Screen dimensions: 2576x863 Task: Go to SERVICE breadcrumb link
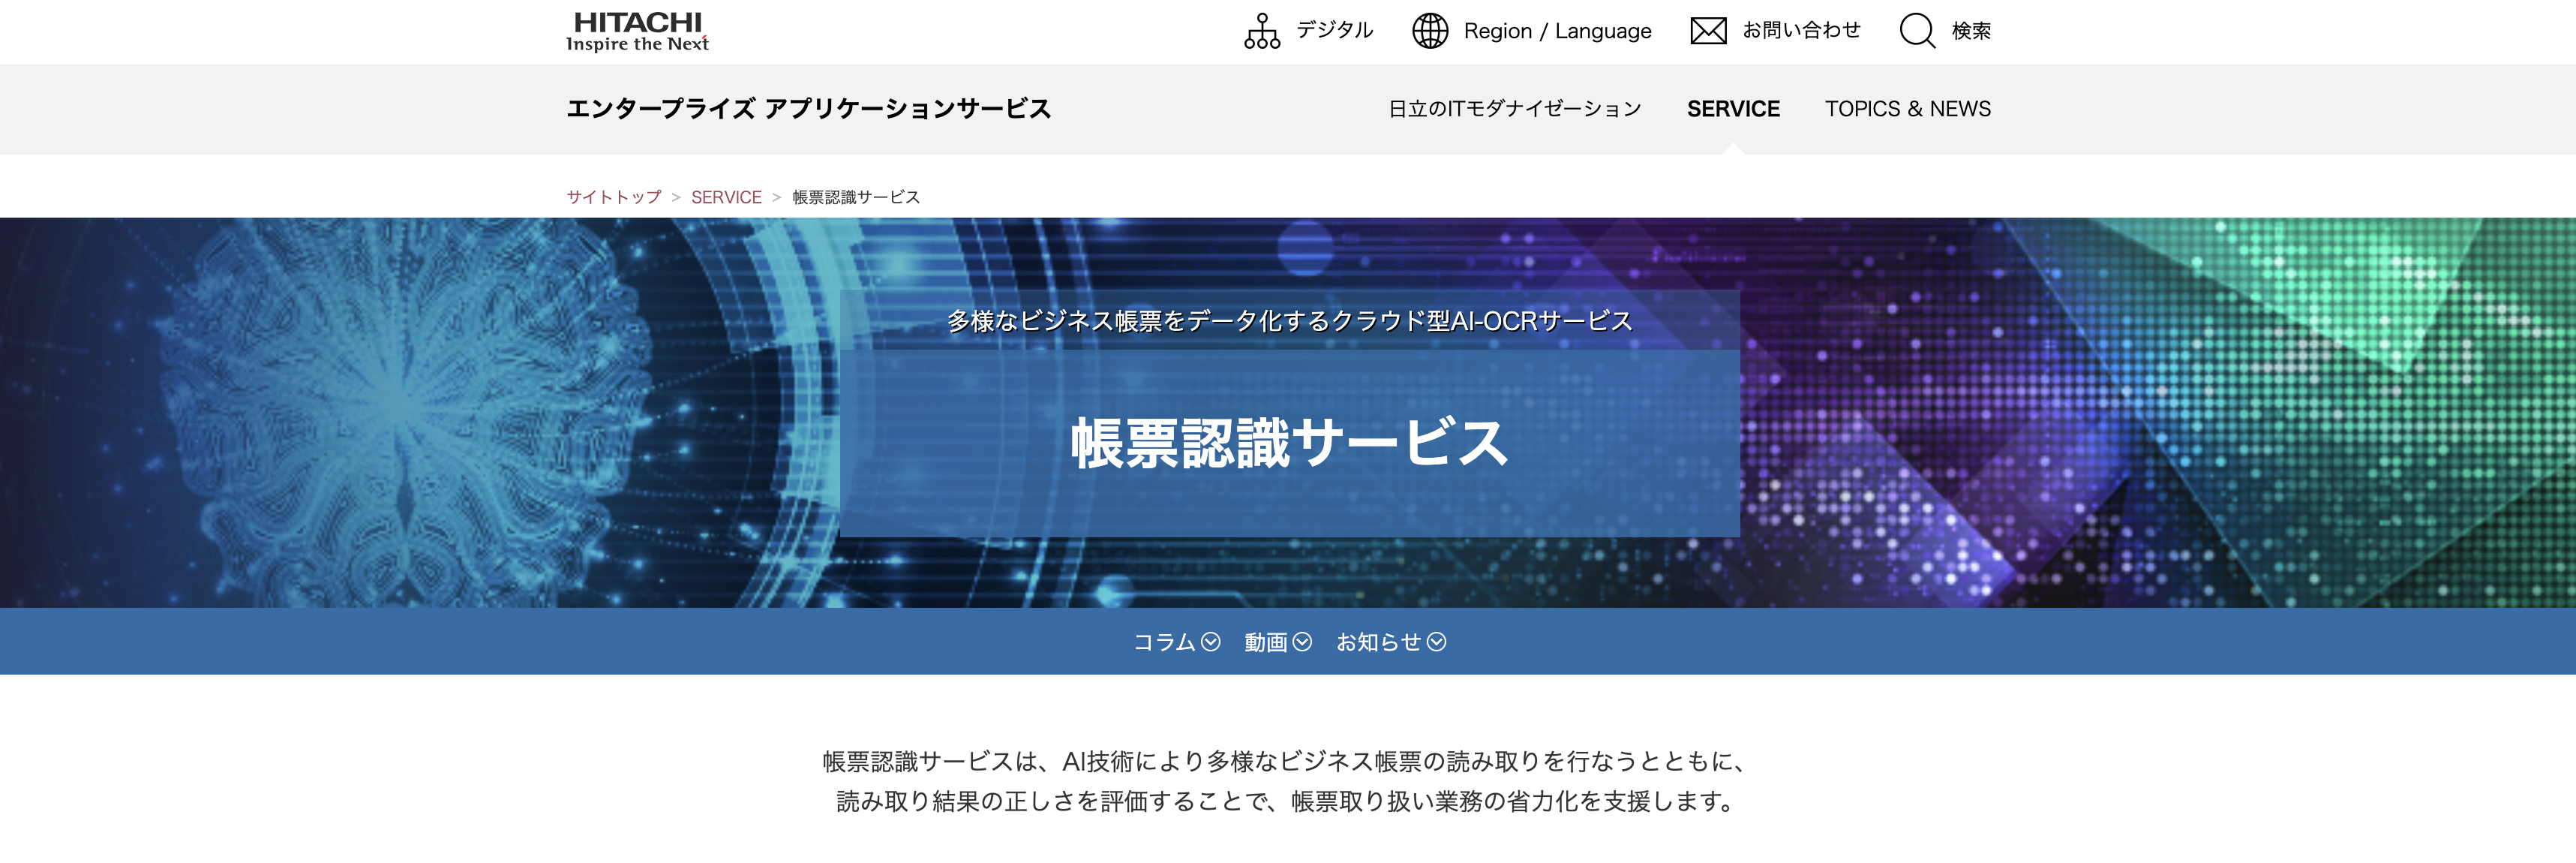726,197
